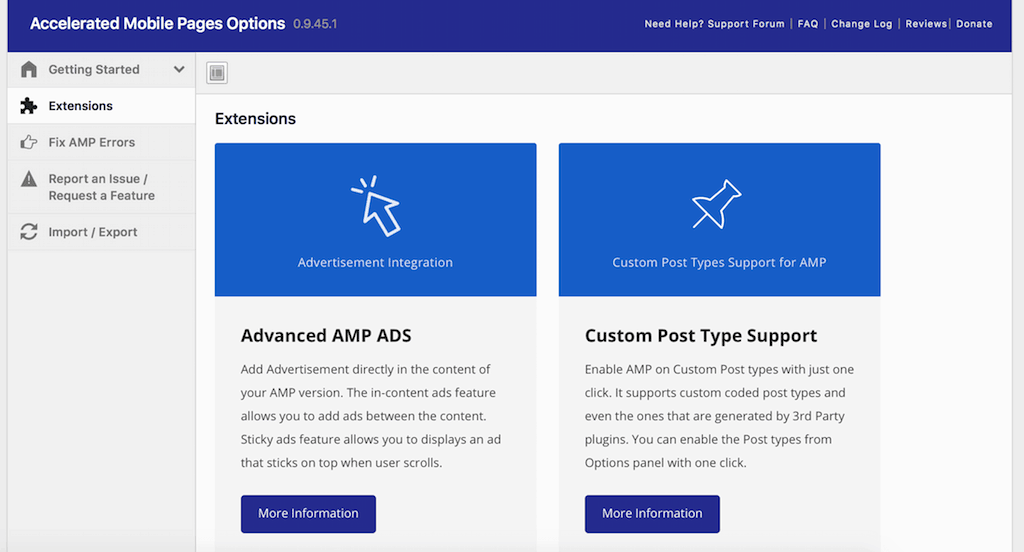The image size is (1024, 552).
Task: Click the Custom Post Types pushpin icon
Action: point(718,204)
